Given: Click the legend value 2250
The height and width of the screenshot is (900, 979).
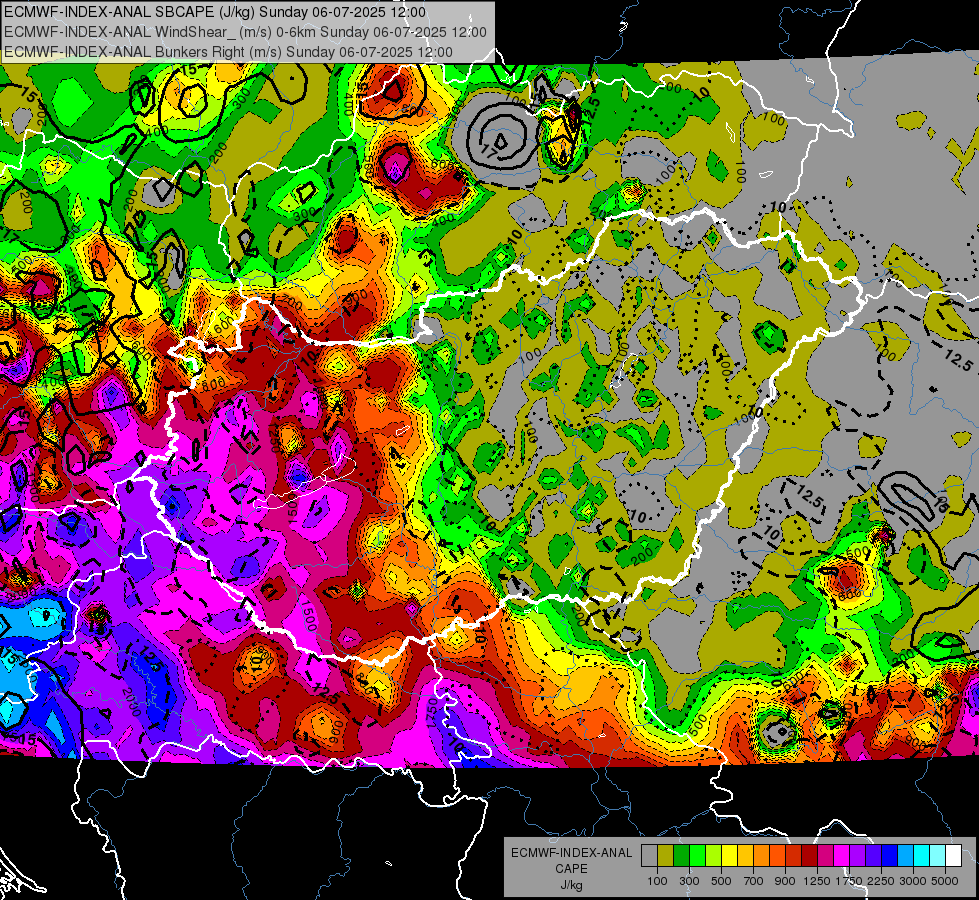Looking at the screenshot, I should point(881,881).
